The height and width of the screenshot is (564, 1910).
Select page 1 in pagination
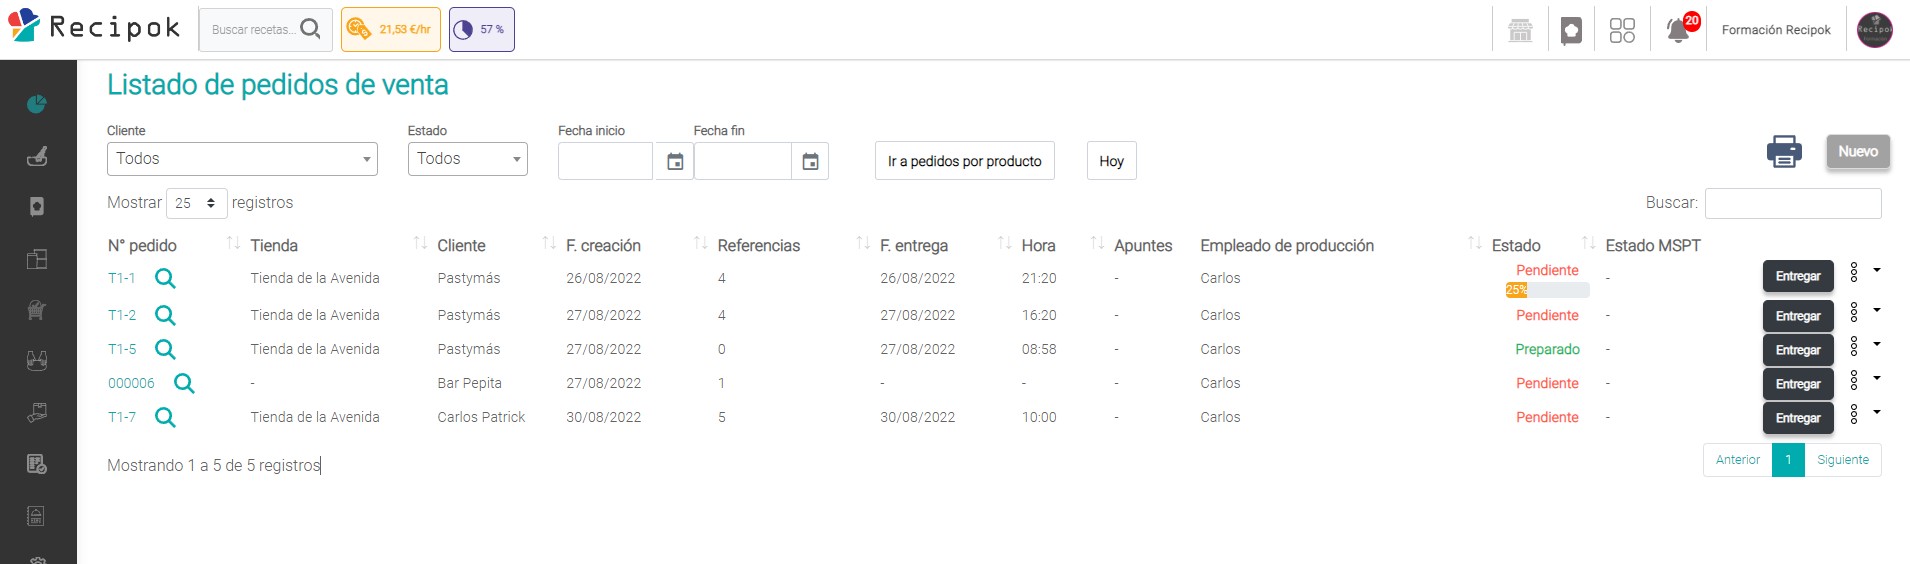point(1788,460)
